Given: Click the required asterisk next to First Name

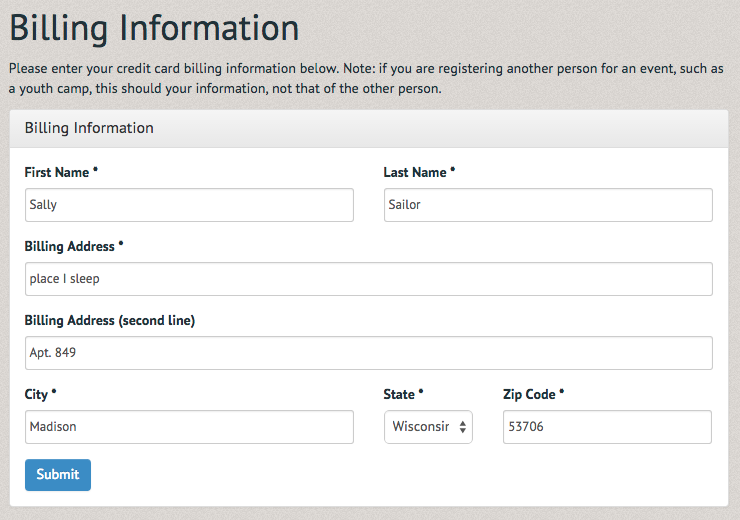Looking at the screenshot, I should point(95,169).
